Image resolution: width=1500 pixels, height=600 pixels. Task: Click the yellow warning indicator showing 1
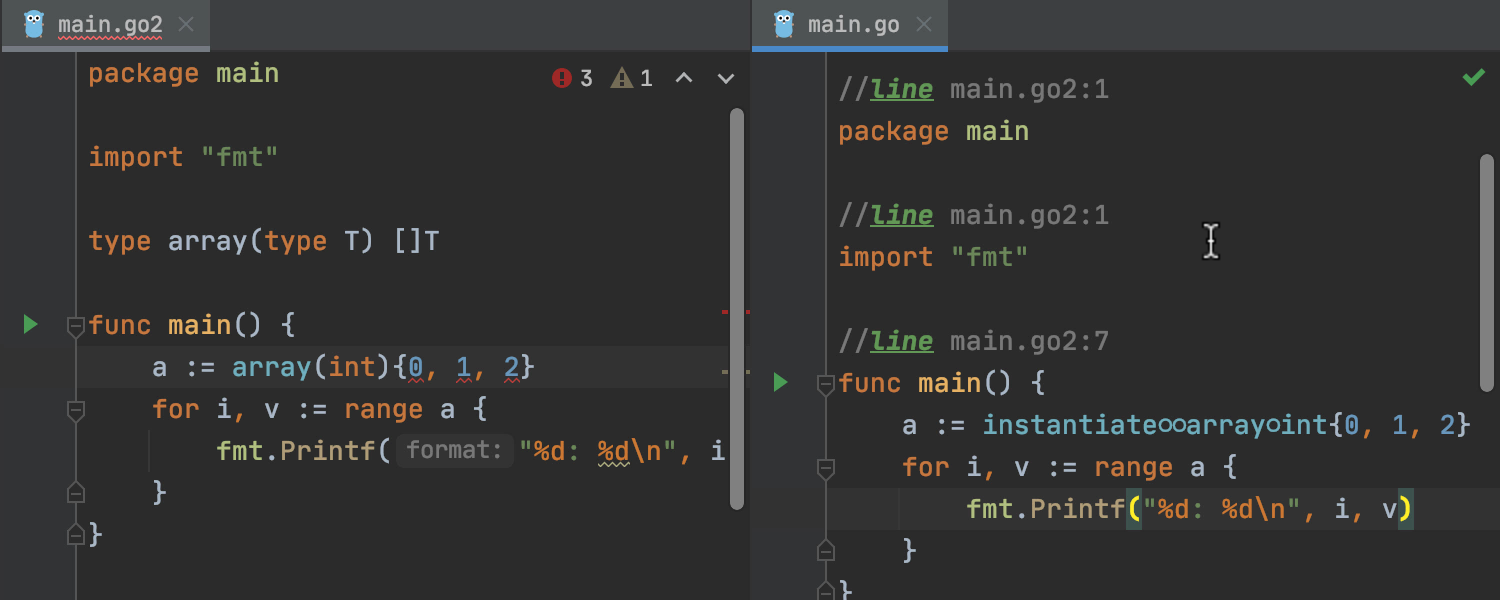point(632,78)
